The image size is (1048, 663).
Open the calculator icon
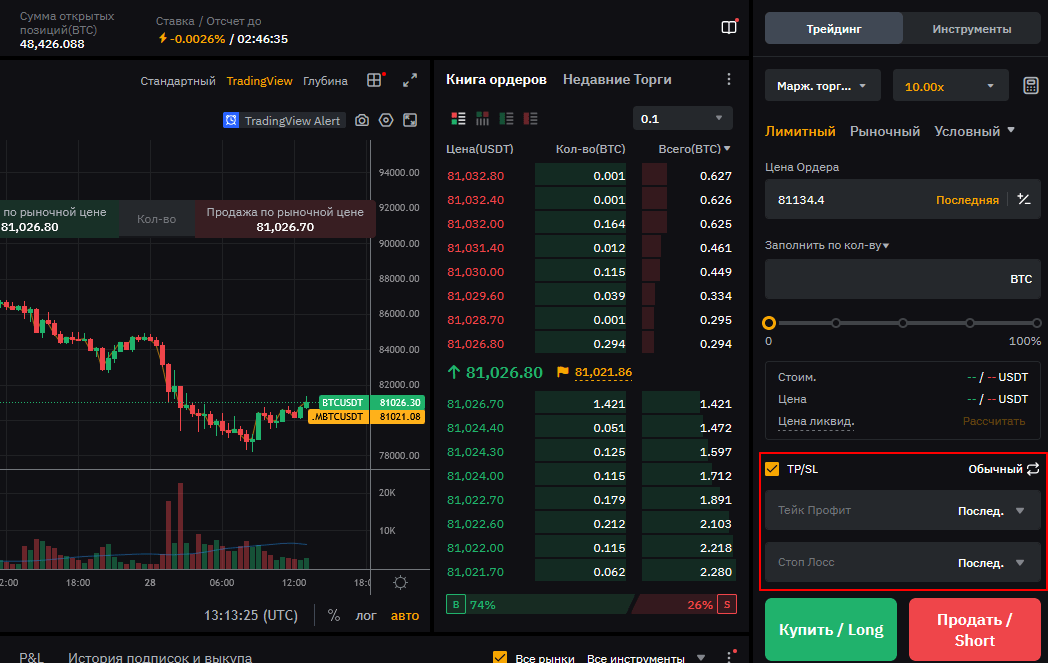pos(1030,86)
